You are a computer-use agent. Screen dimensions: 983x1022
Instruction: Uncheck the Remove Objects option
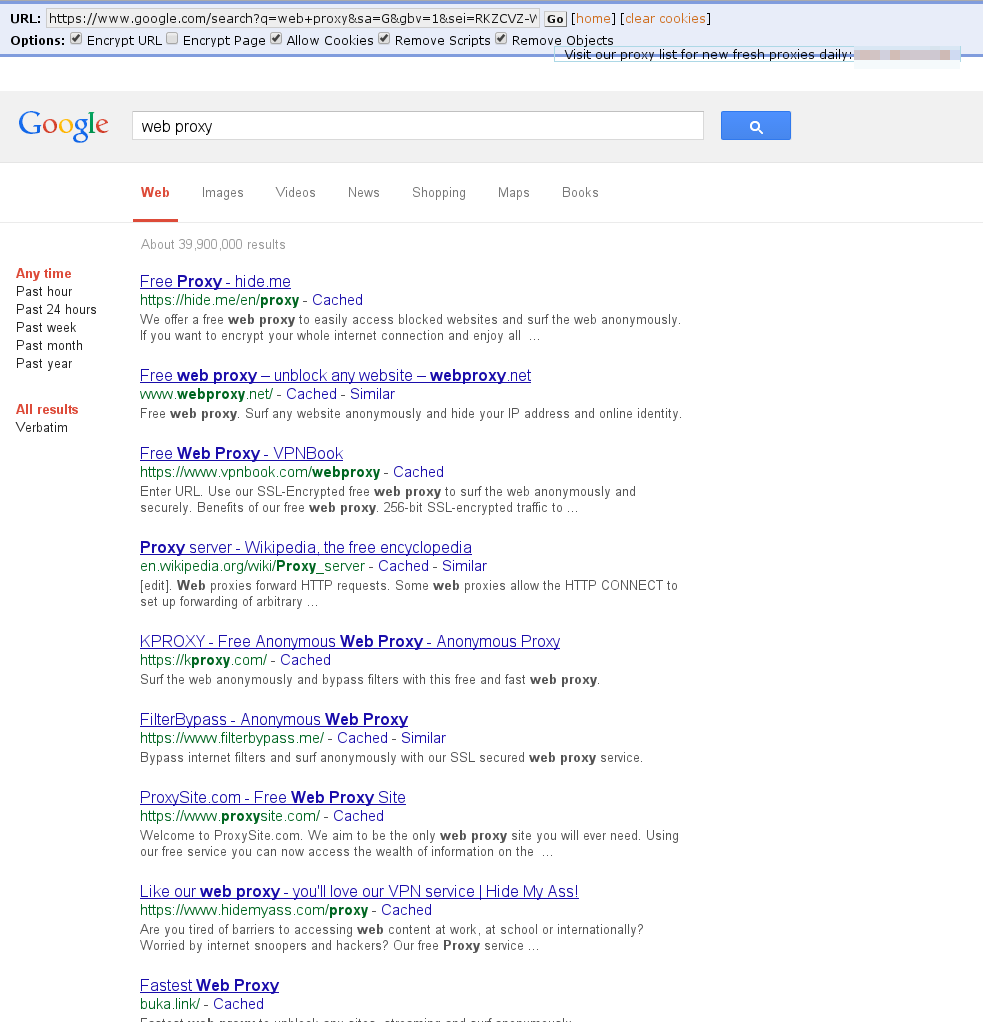[501, 39]
